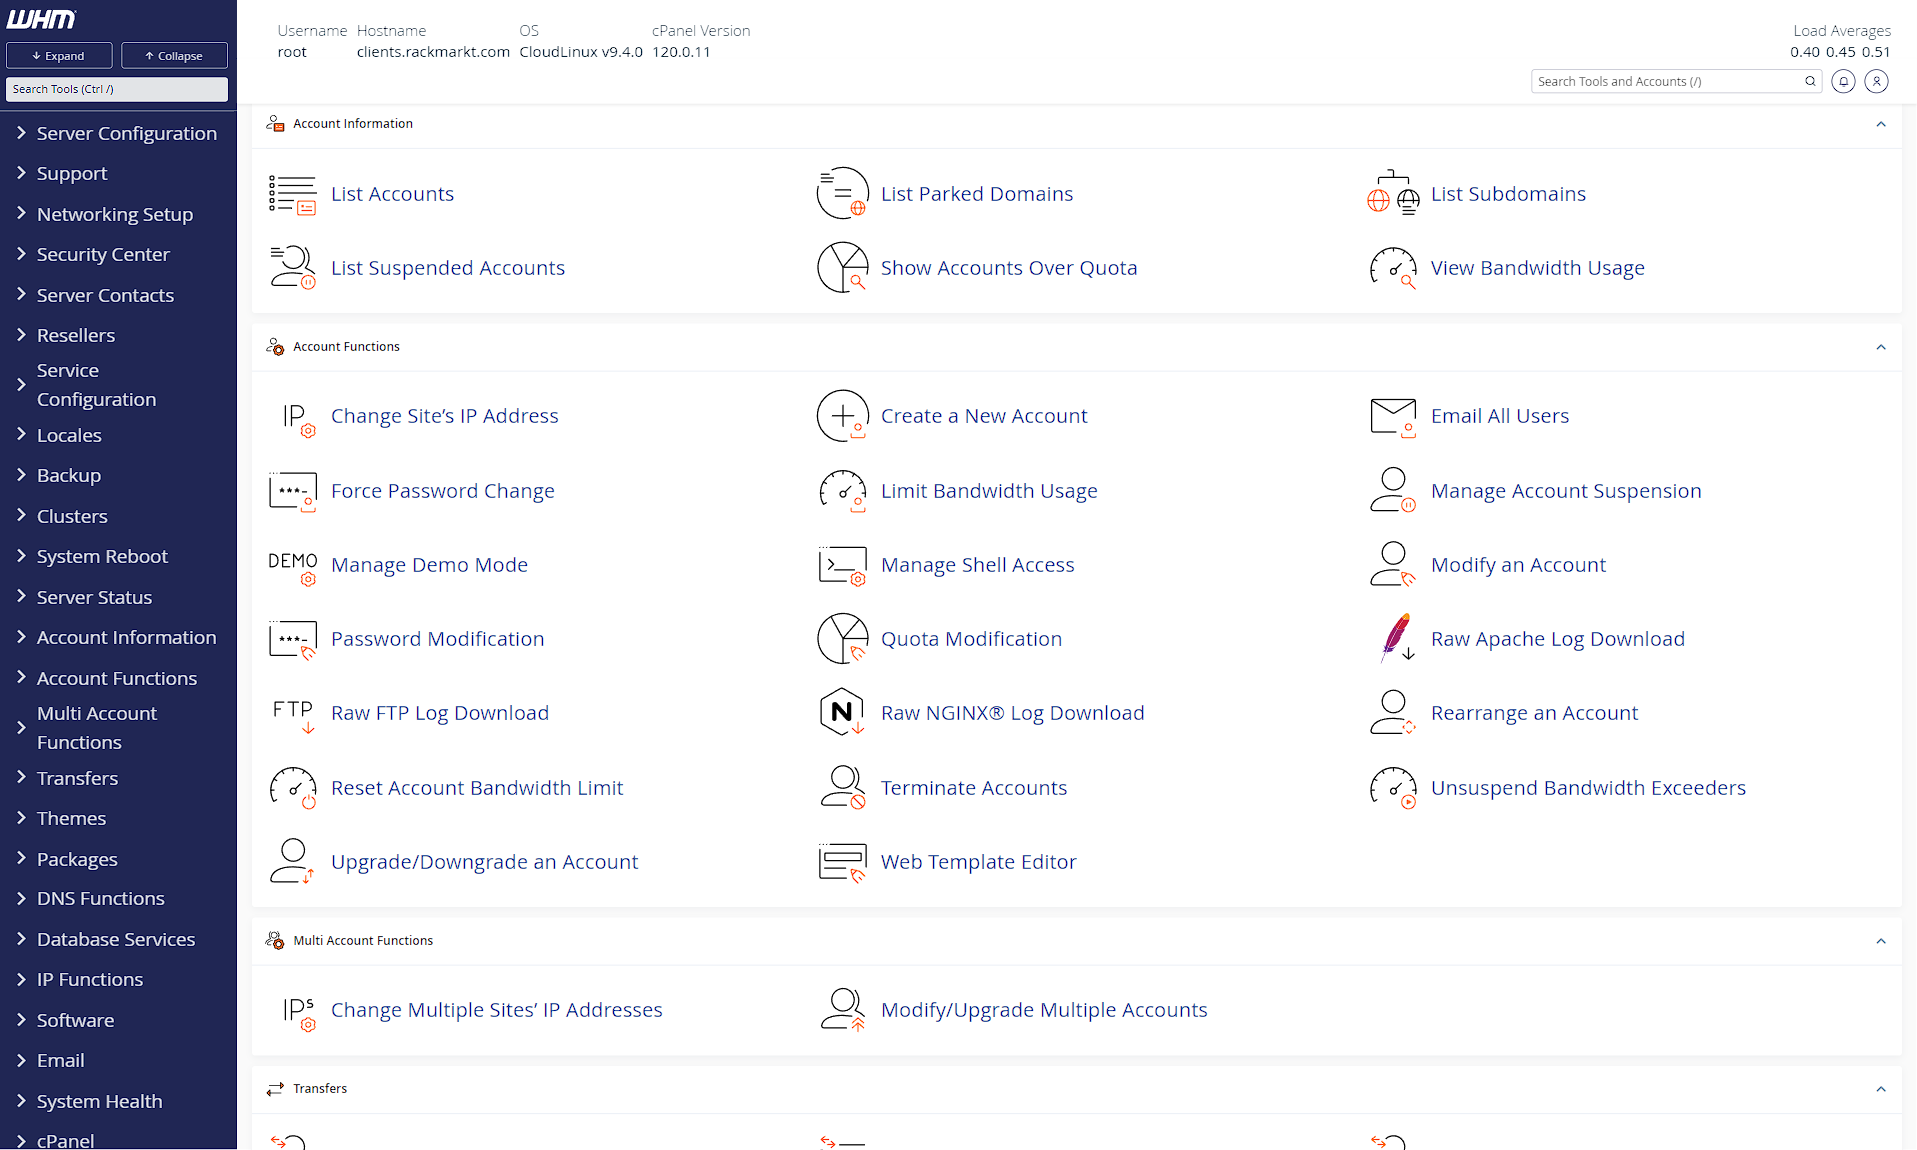Open the user profile icon at top right
Image resolution: width=1917 pixels, height=1150 pixels.
tap(1877, 82)
